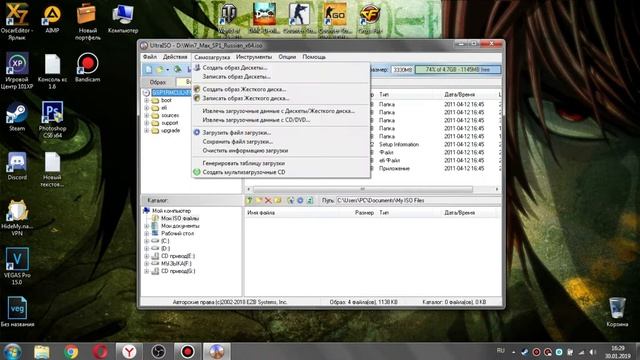The height and width of the screenshot is (360, 640).
Task: Choose Извлечь загрузочные данные с CD/DVD
Action: click(281, 120)
